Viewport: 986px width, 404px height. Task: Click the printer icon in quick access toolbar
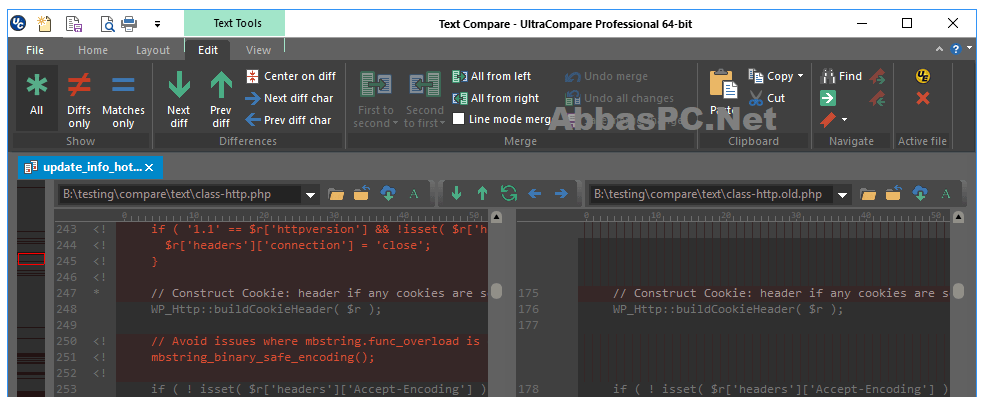pos(129,24)
